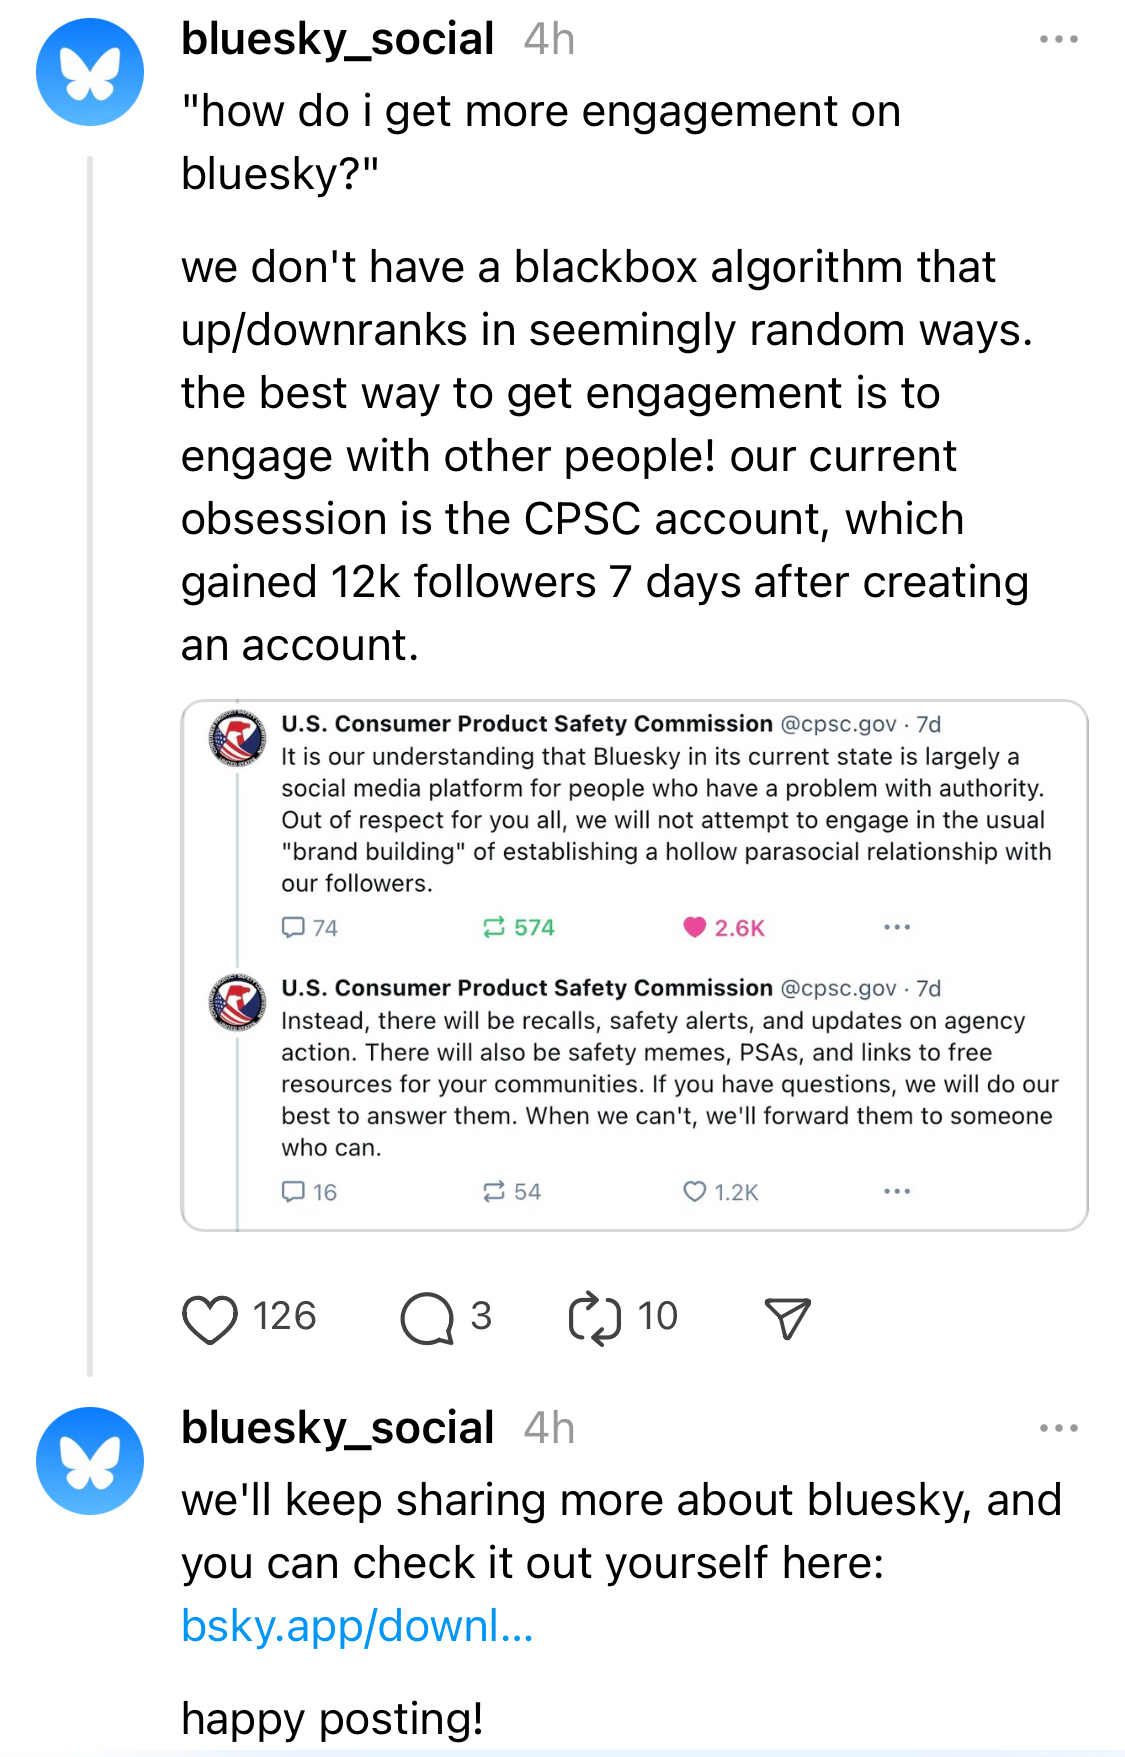Tap the 74 comments icon in quoted post
The height and width of the screenshot is (1757, 1125).
293,927
